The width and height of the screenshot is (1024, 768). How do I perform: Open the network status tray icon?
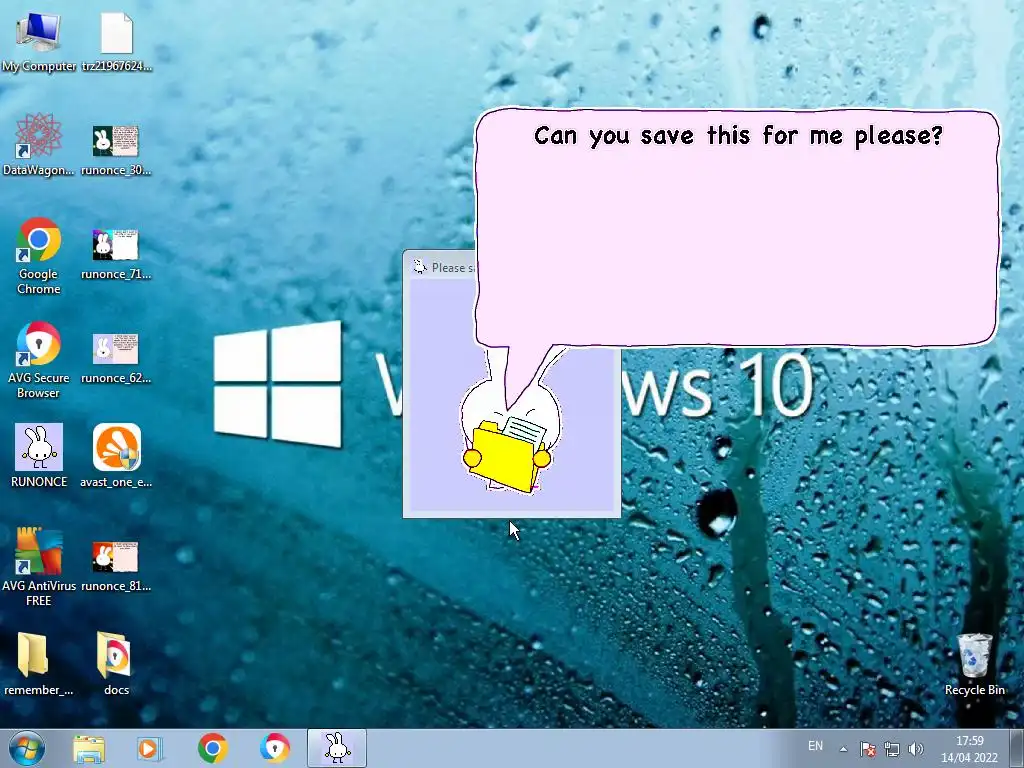(891, 749)
